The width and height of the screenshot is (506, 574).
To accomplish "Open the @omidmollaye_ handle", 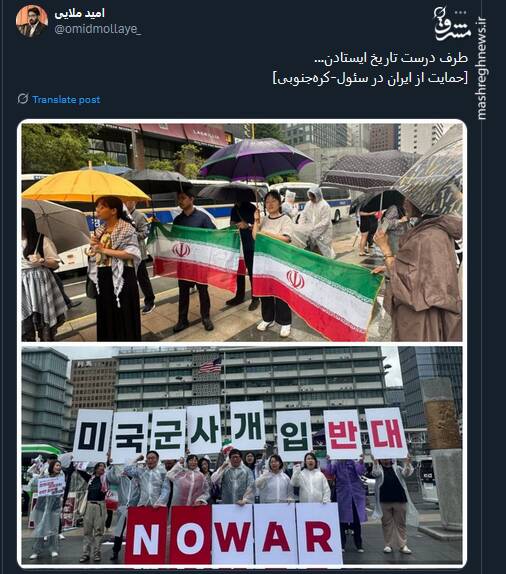I will [98, 29].
